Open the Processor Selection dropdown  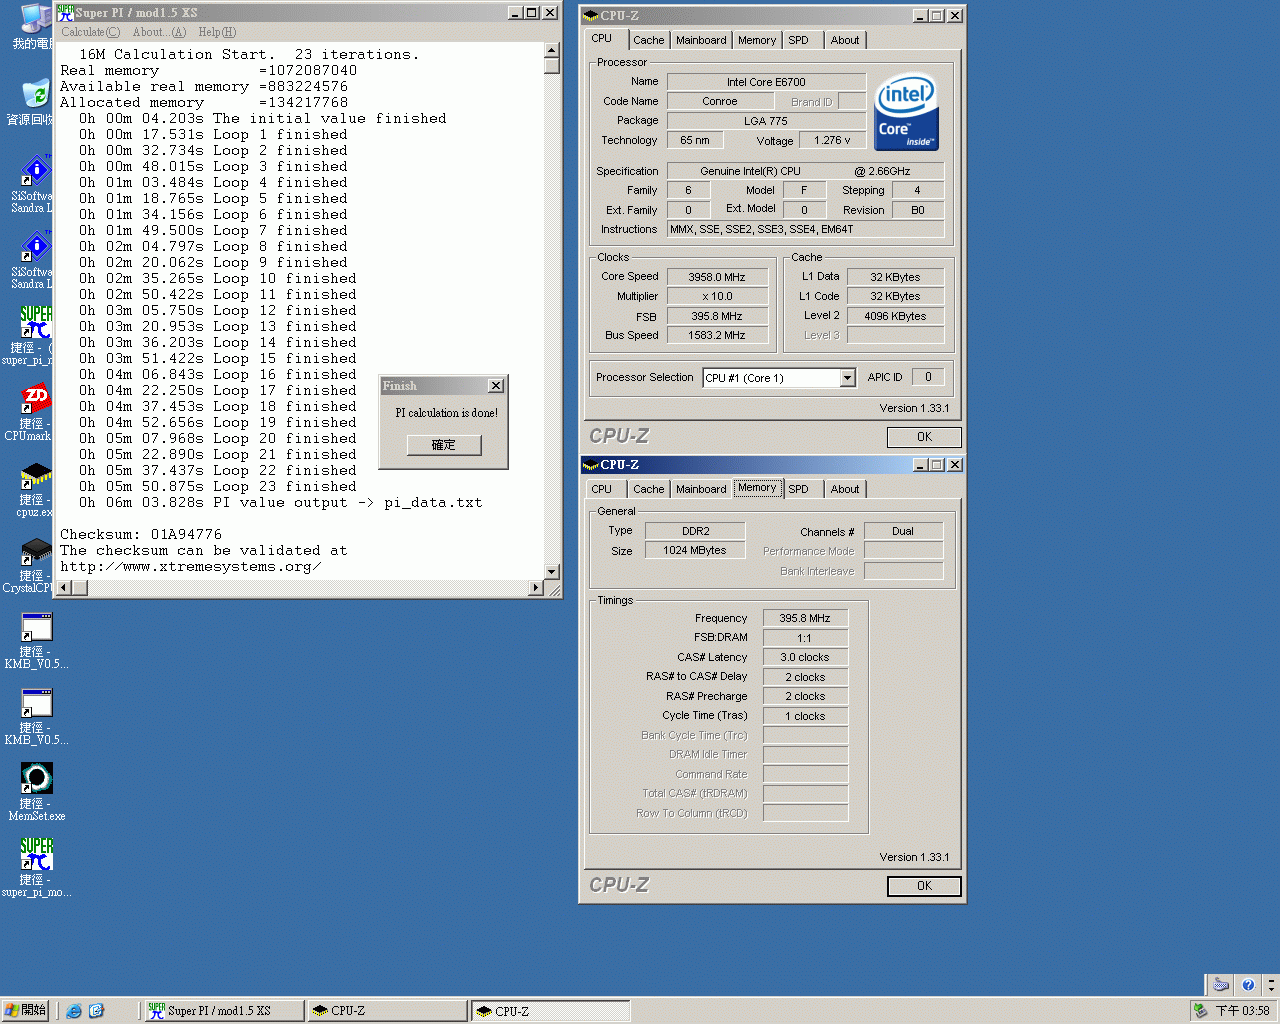(x=848, y=378)
